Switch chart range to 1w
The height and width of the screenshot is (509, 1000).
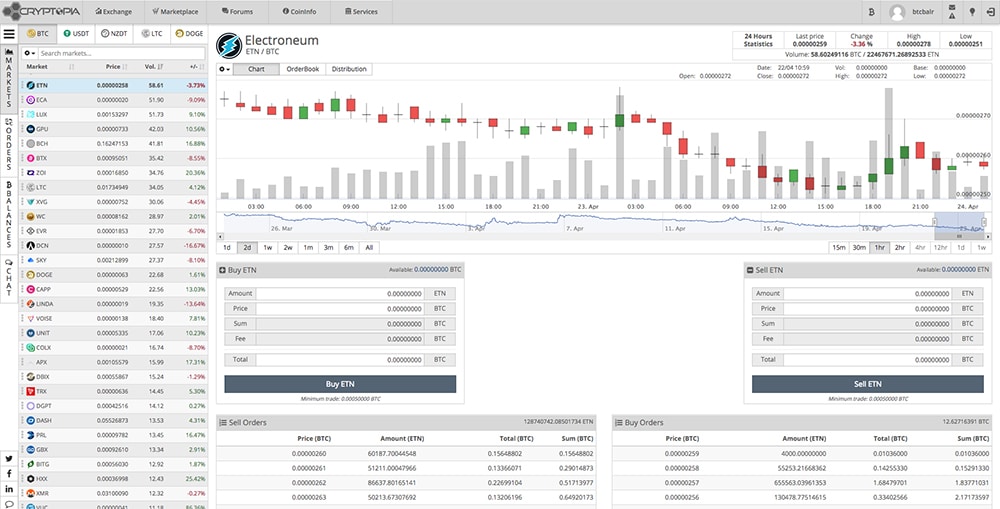pyautogui.click(x=267, y=247)
